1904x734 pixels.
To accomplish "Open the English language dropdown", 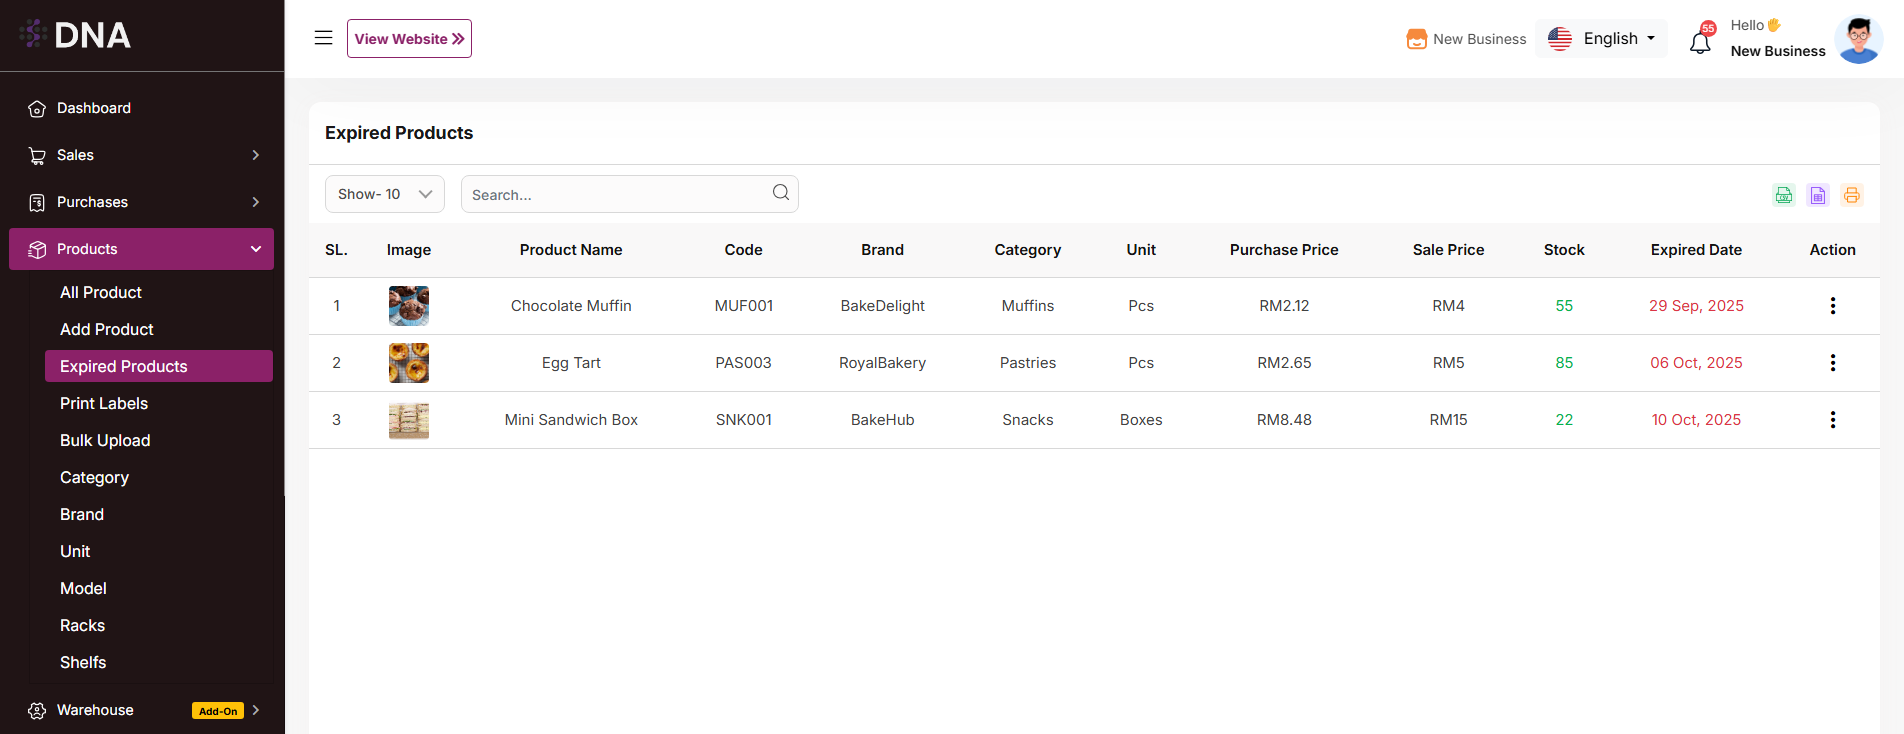I will click(x=1601, y=39).
